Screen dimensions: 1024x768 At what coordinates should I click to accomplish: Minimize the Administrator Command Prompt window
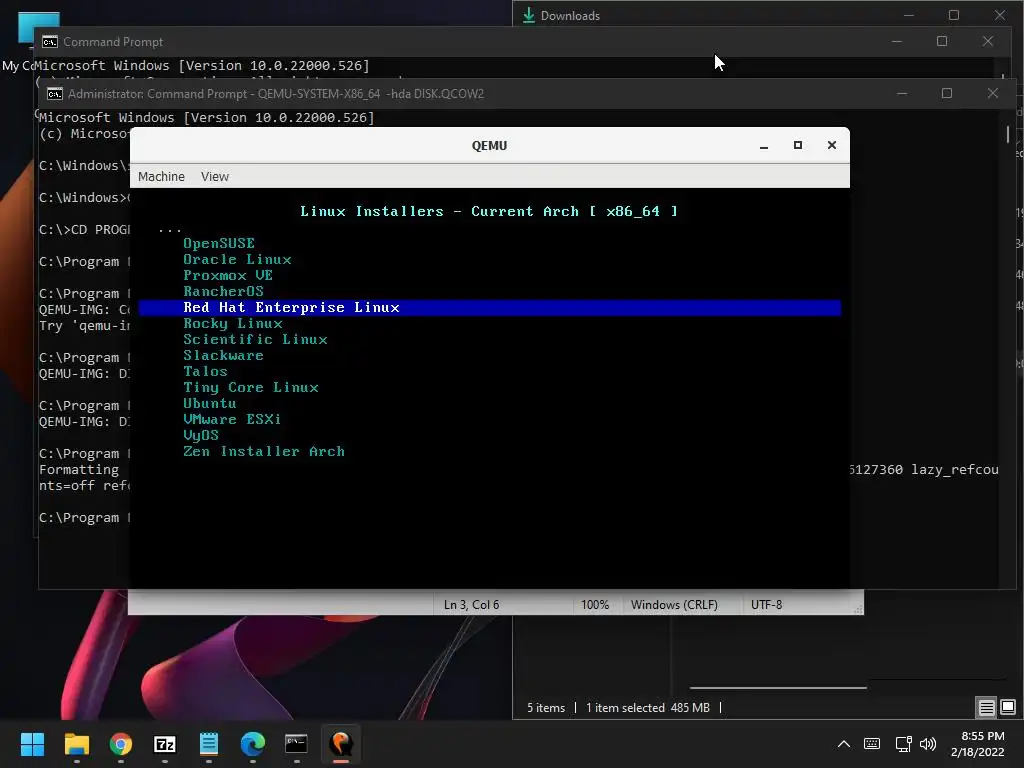point(902,93)
